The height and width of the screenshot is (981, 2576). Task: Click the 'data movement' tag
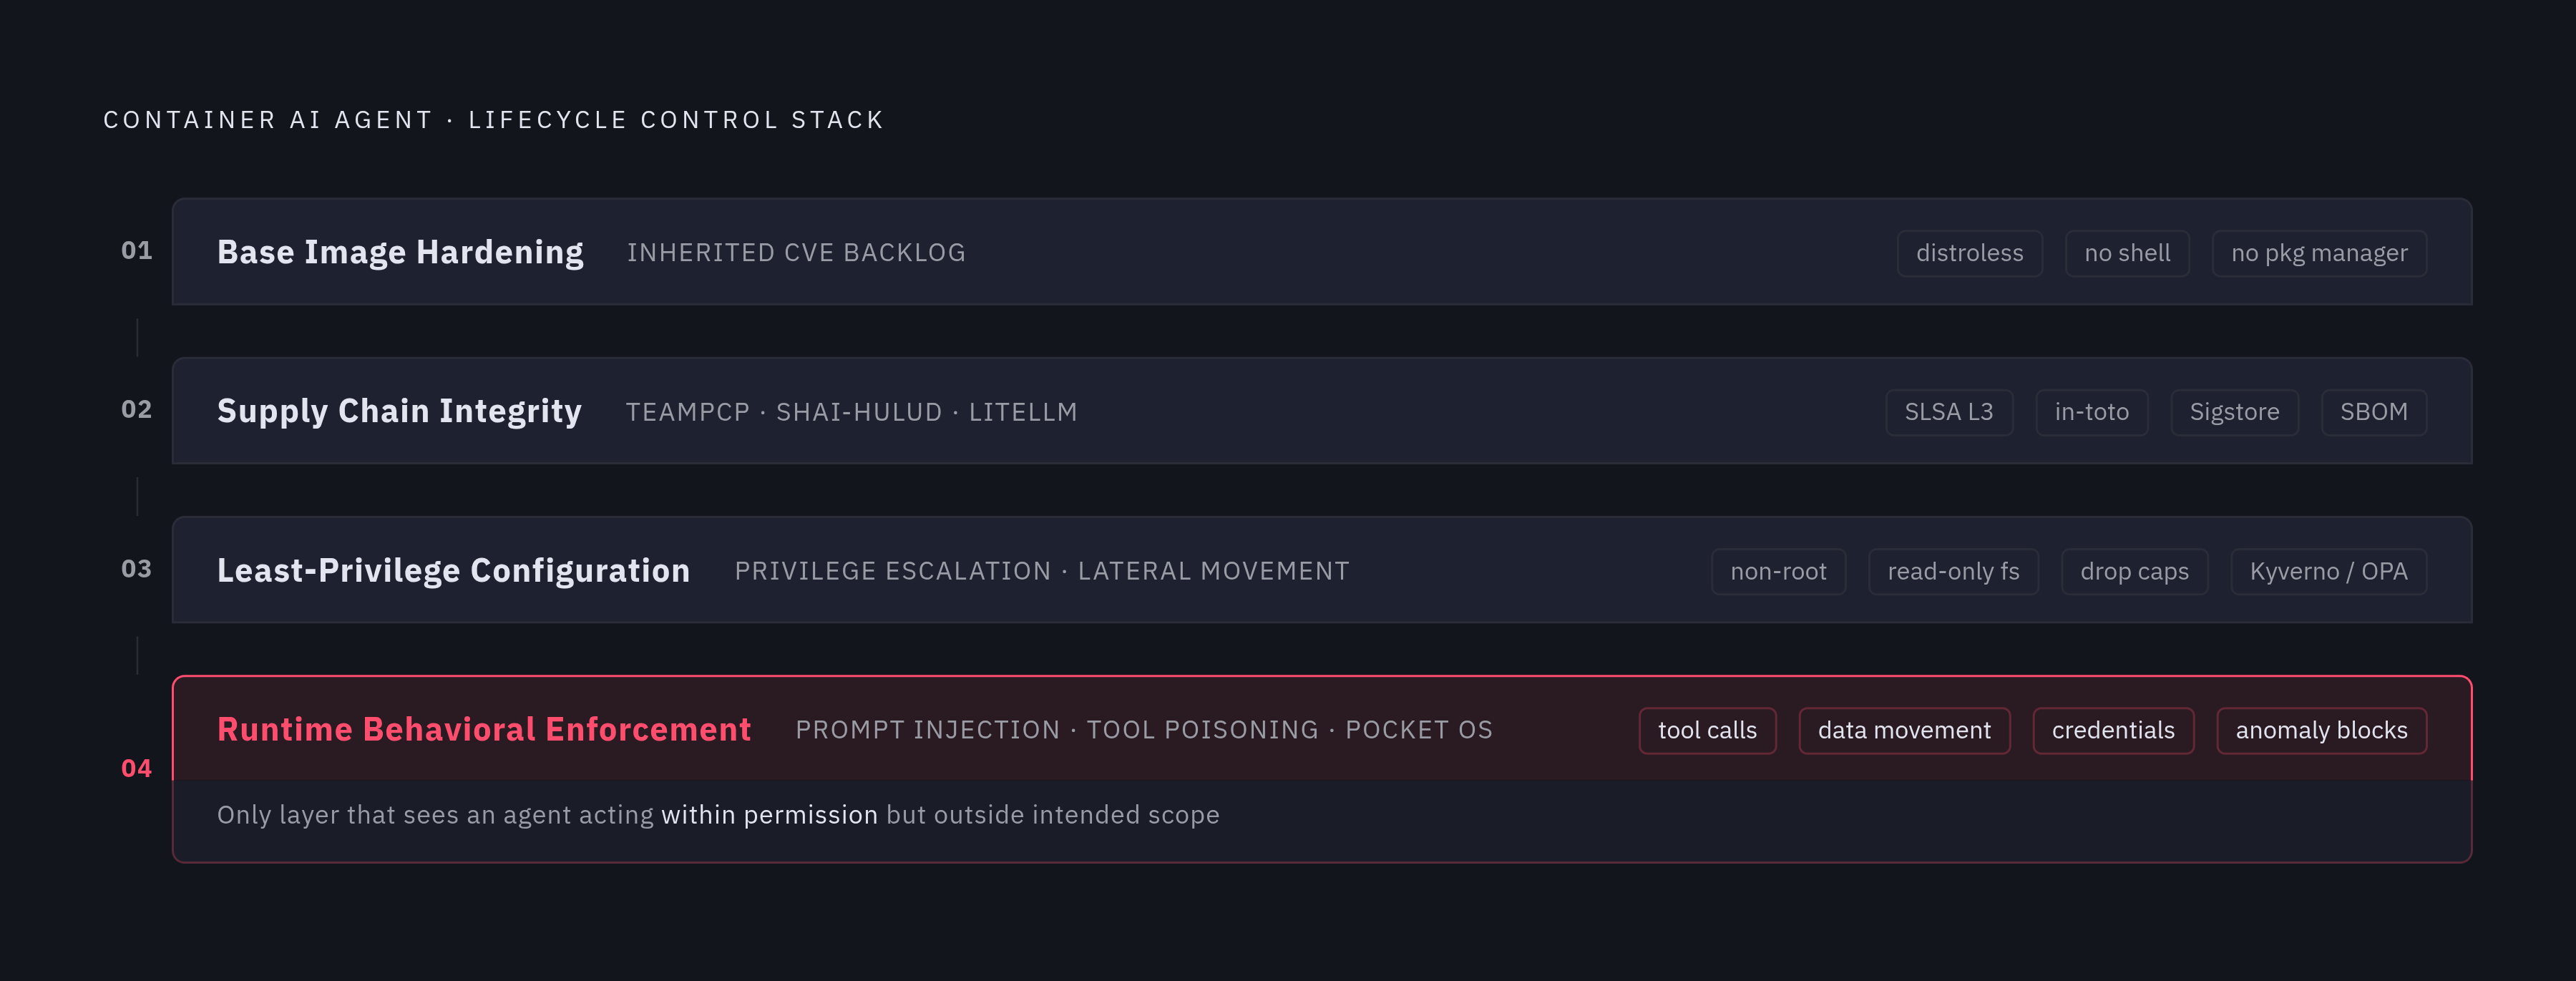click(1904, 730)
